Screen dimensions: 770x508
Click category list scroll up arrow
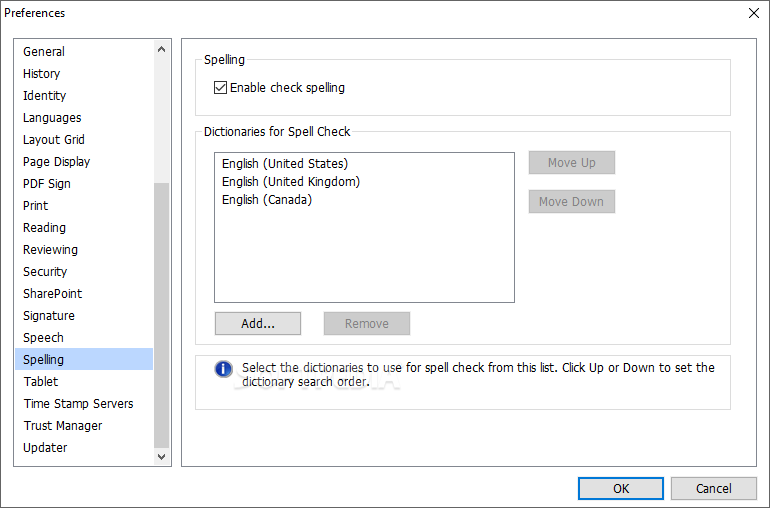tap(162, 49)
